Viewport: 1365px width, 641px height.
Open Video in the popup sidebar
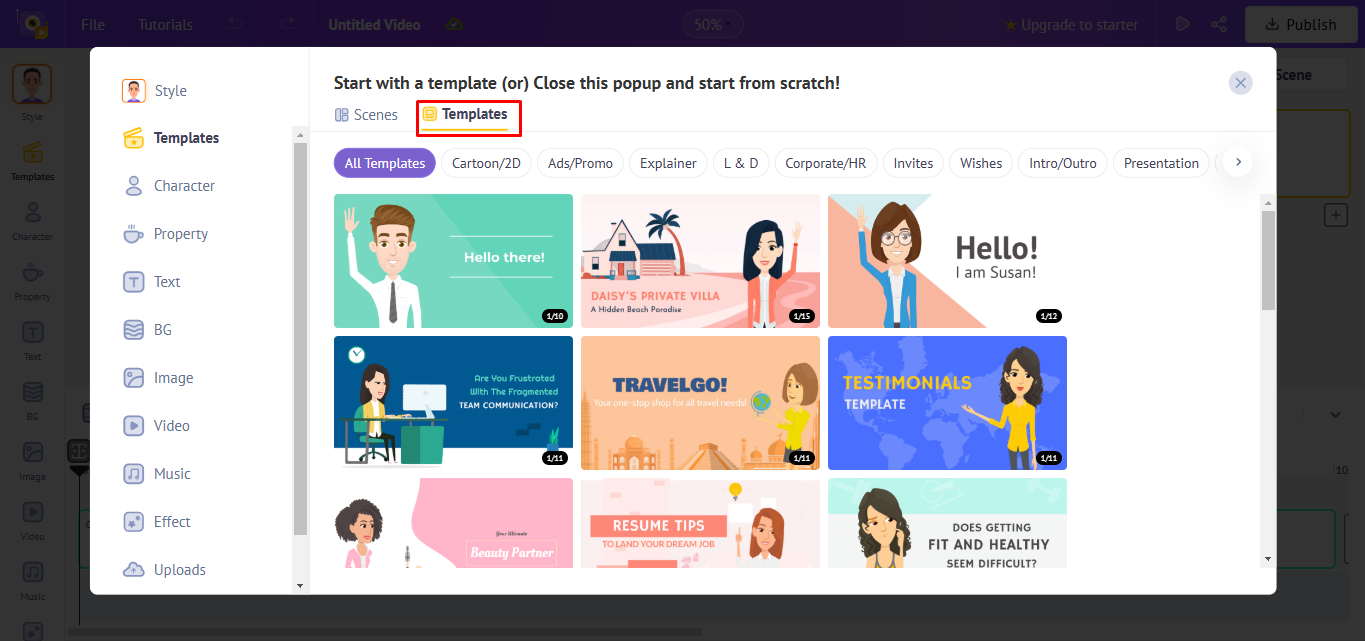[155, 426]
